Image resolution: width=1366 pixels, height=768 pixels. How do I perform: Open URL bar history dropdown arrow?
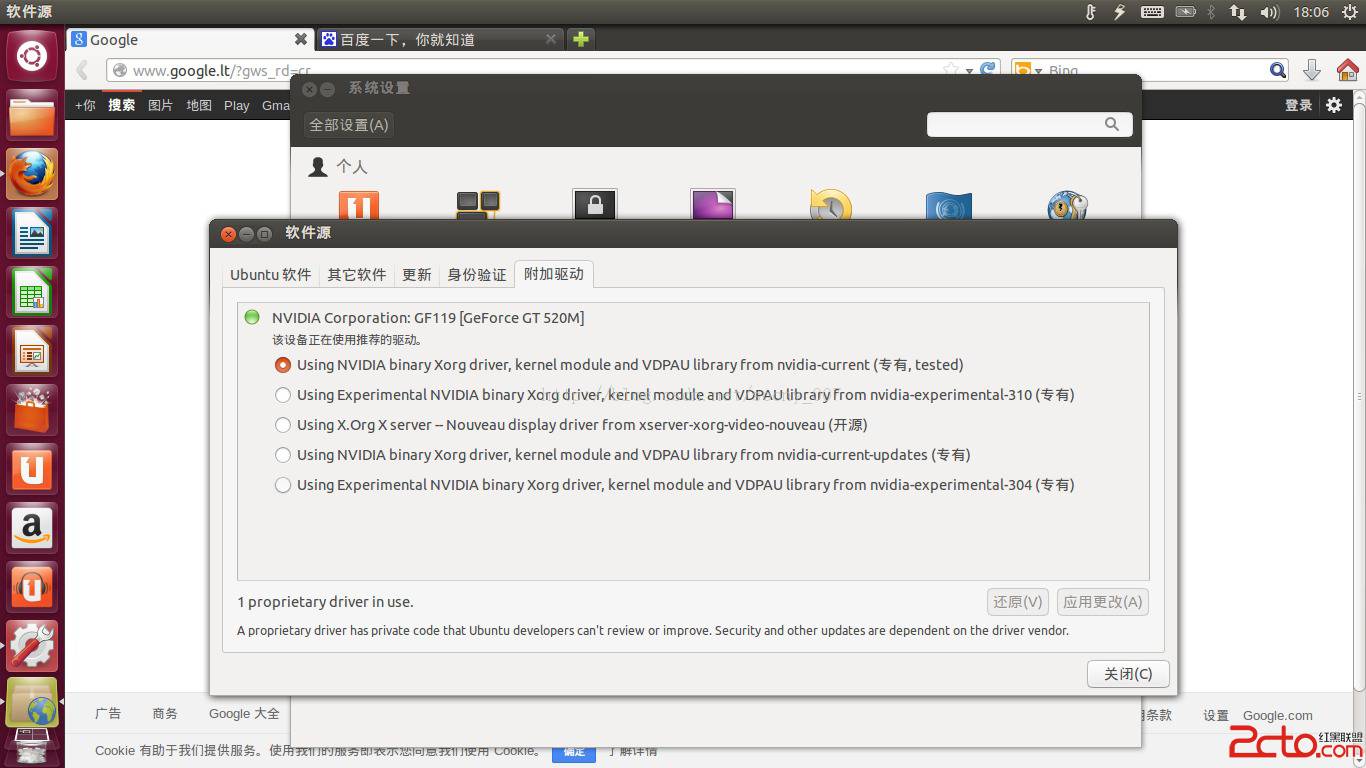pyautogui.click(x=969, y=71)
